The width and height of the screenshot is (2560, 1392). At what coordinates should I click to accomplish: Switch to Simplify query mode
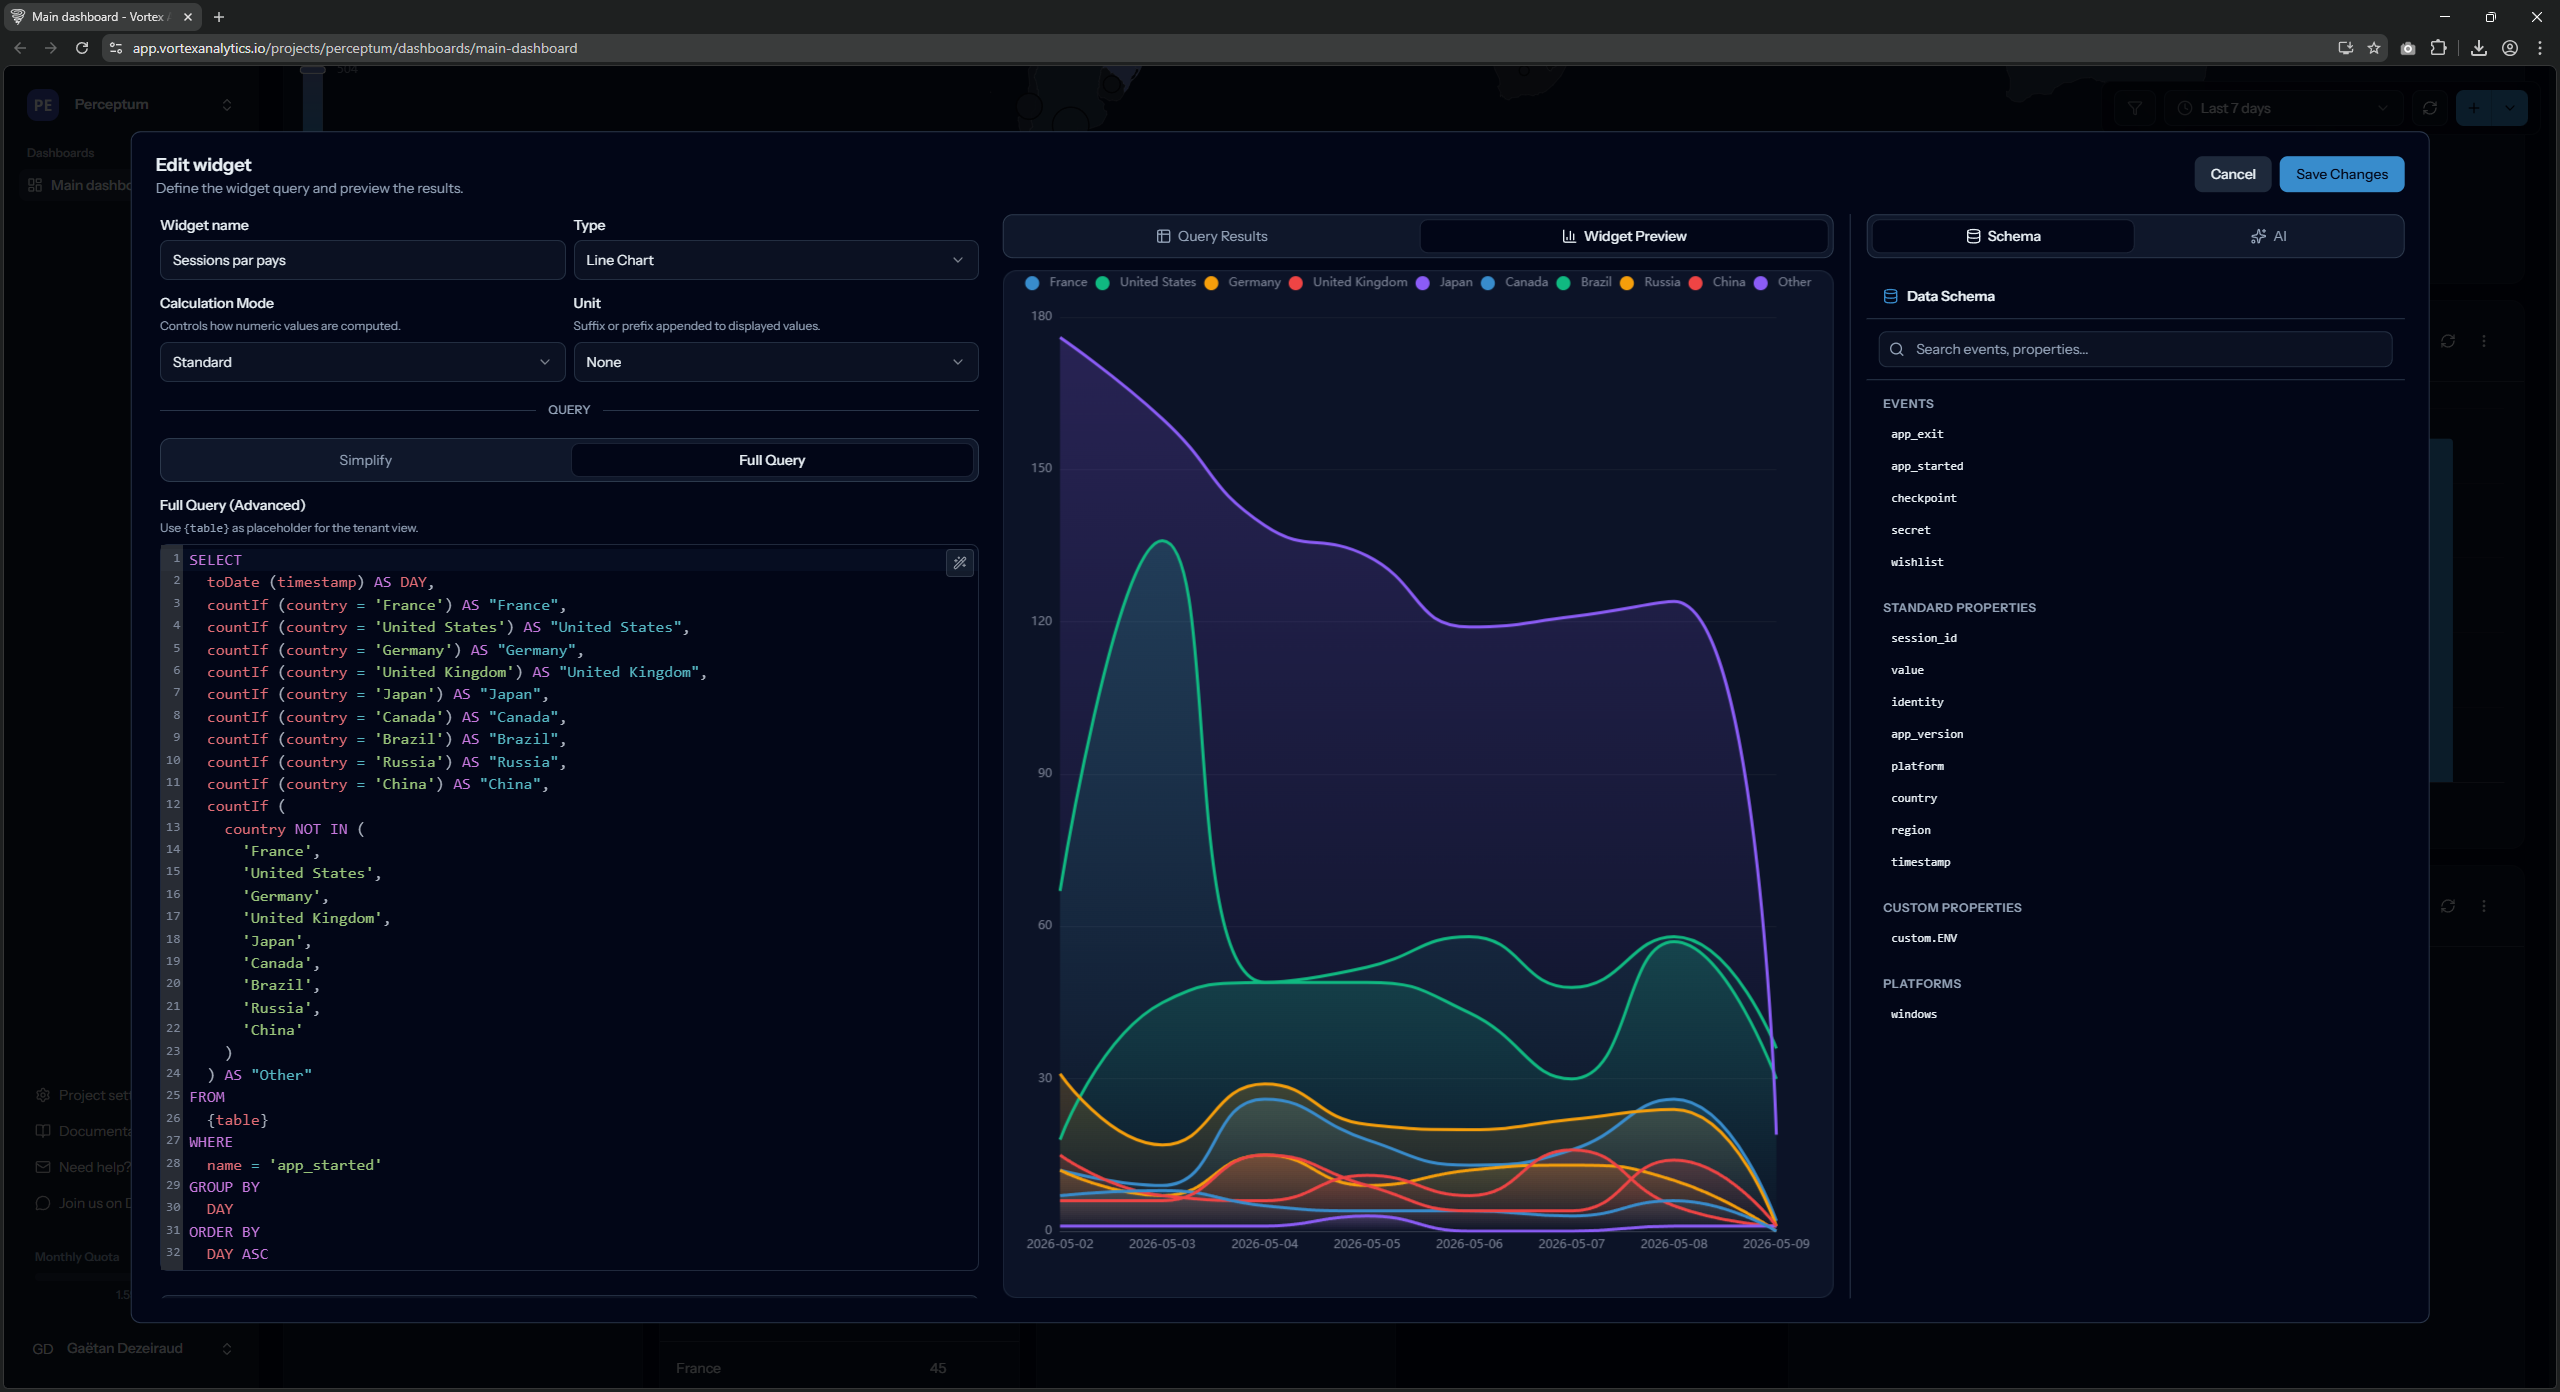click(x=365, y=460)
